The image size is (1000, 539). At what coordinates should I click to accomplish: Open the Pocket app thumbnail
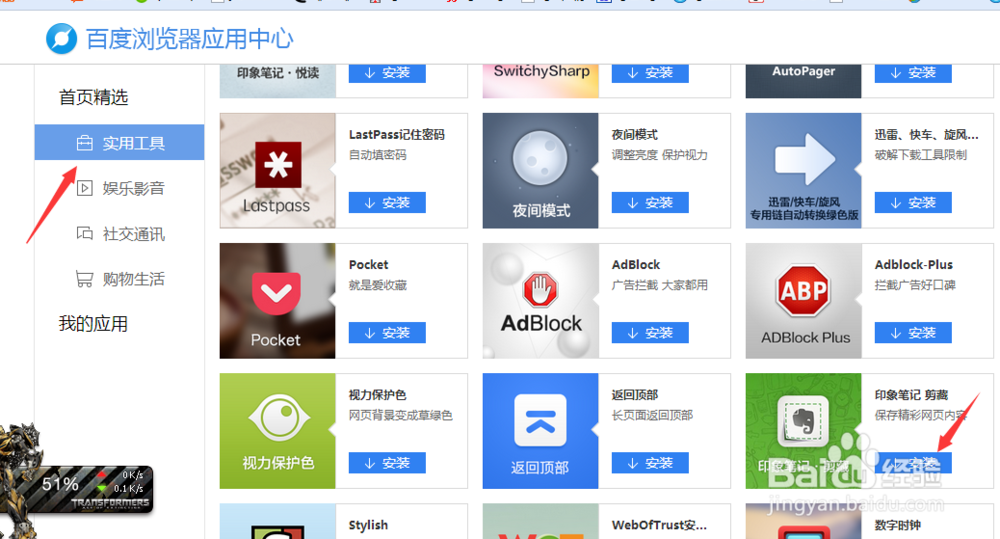pyautogui.click(x=277, y=301)
